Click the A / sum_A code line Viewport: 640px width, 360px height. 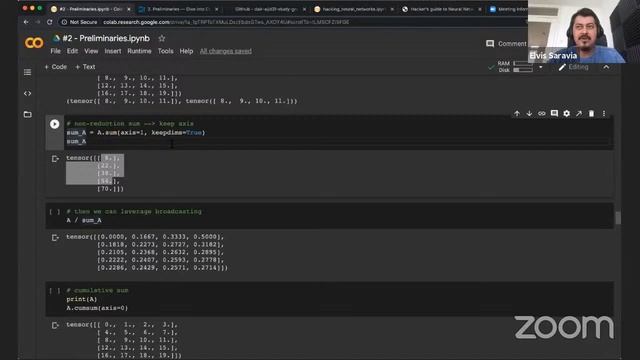pos(84,220)
